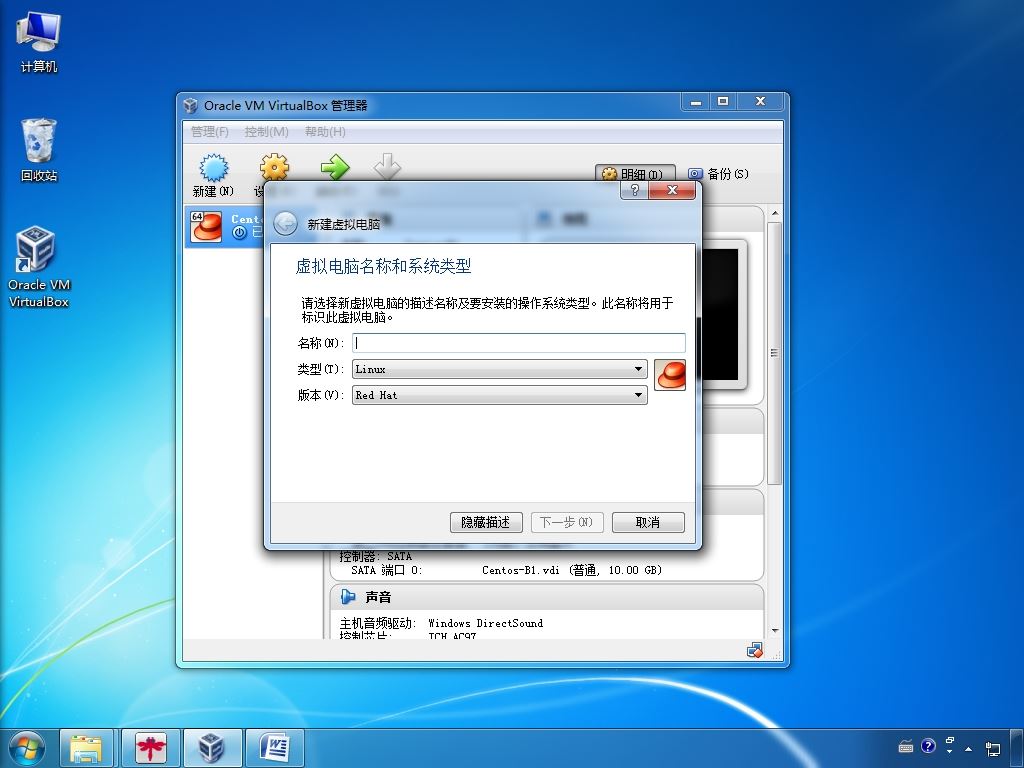The height and width of the screenshot is (768, 1024).
Task: Click the scroll down arrow in details pane
Action: click(x=775, y=630)
